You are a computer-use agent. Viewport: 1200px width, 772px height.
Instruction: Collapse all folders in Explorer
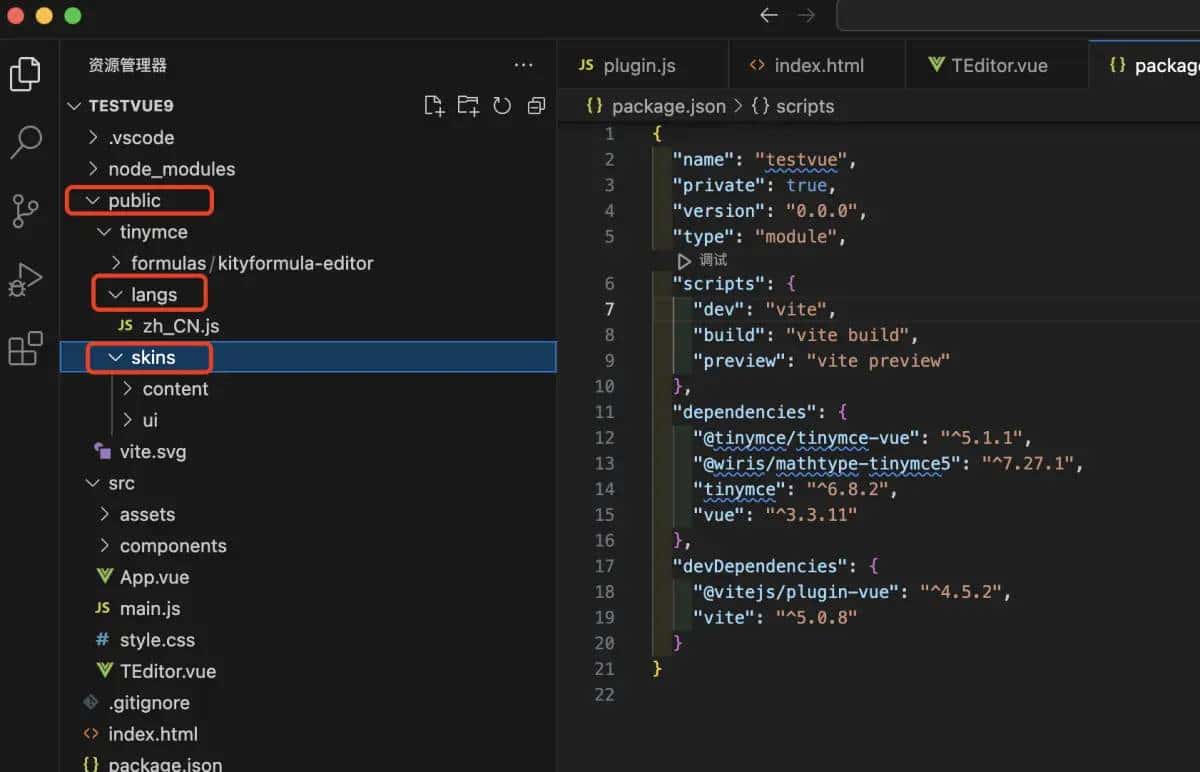536,105
